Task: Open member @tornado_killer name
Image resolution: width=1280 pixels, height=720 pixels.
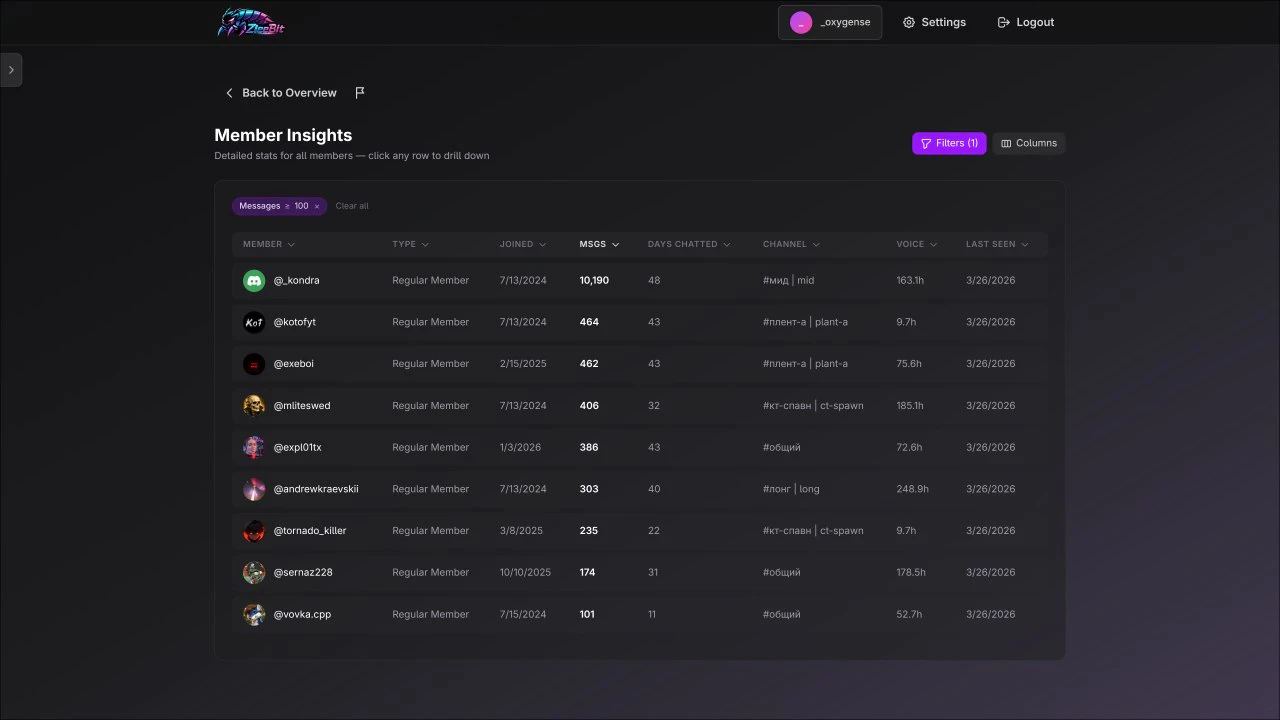Action: tap(310, 531)
